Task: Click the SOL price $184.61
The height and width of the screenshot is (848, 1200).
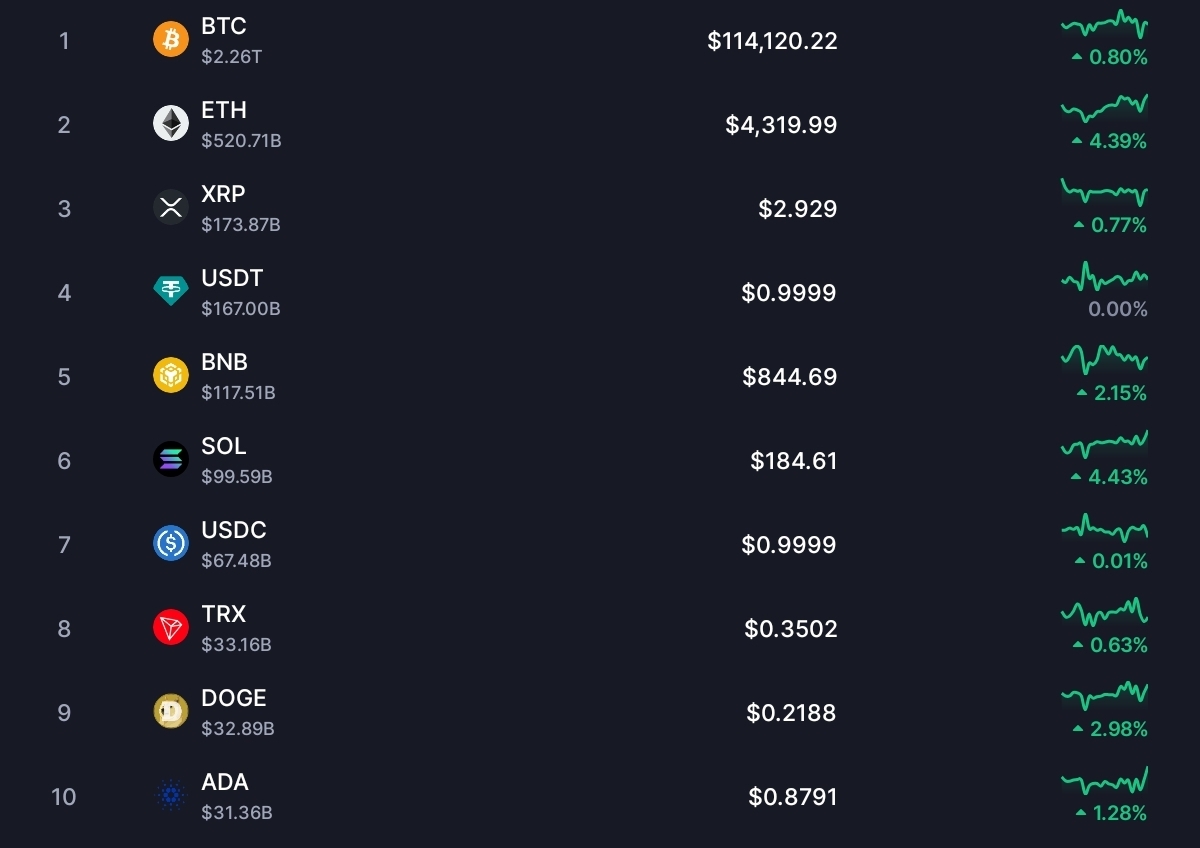Action: pos(794,461)
